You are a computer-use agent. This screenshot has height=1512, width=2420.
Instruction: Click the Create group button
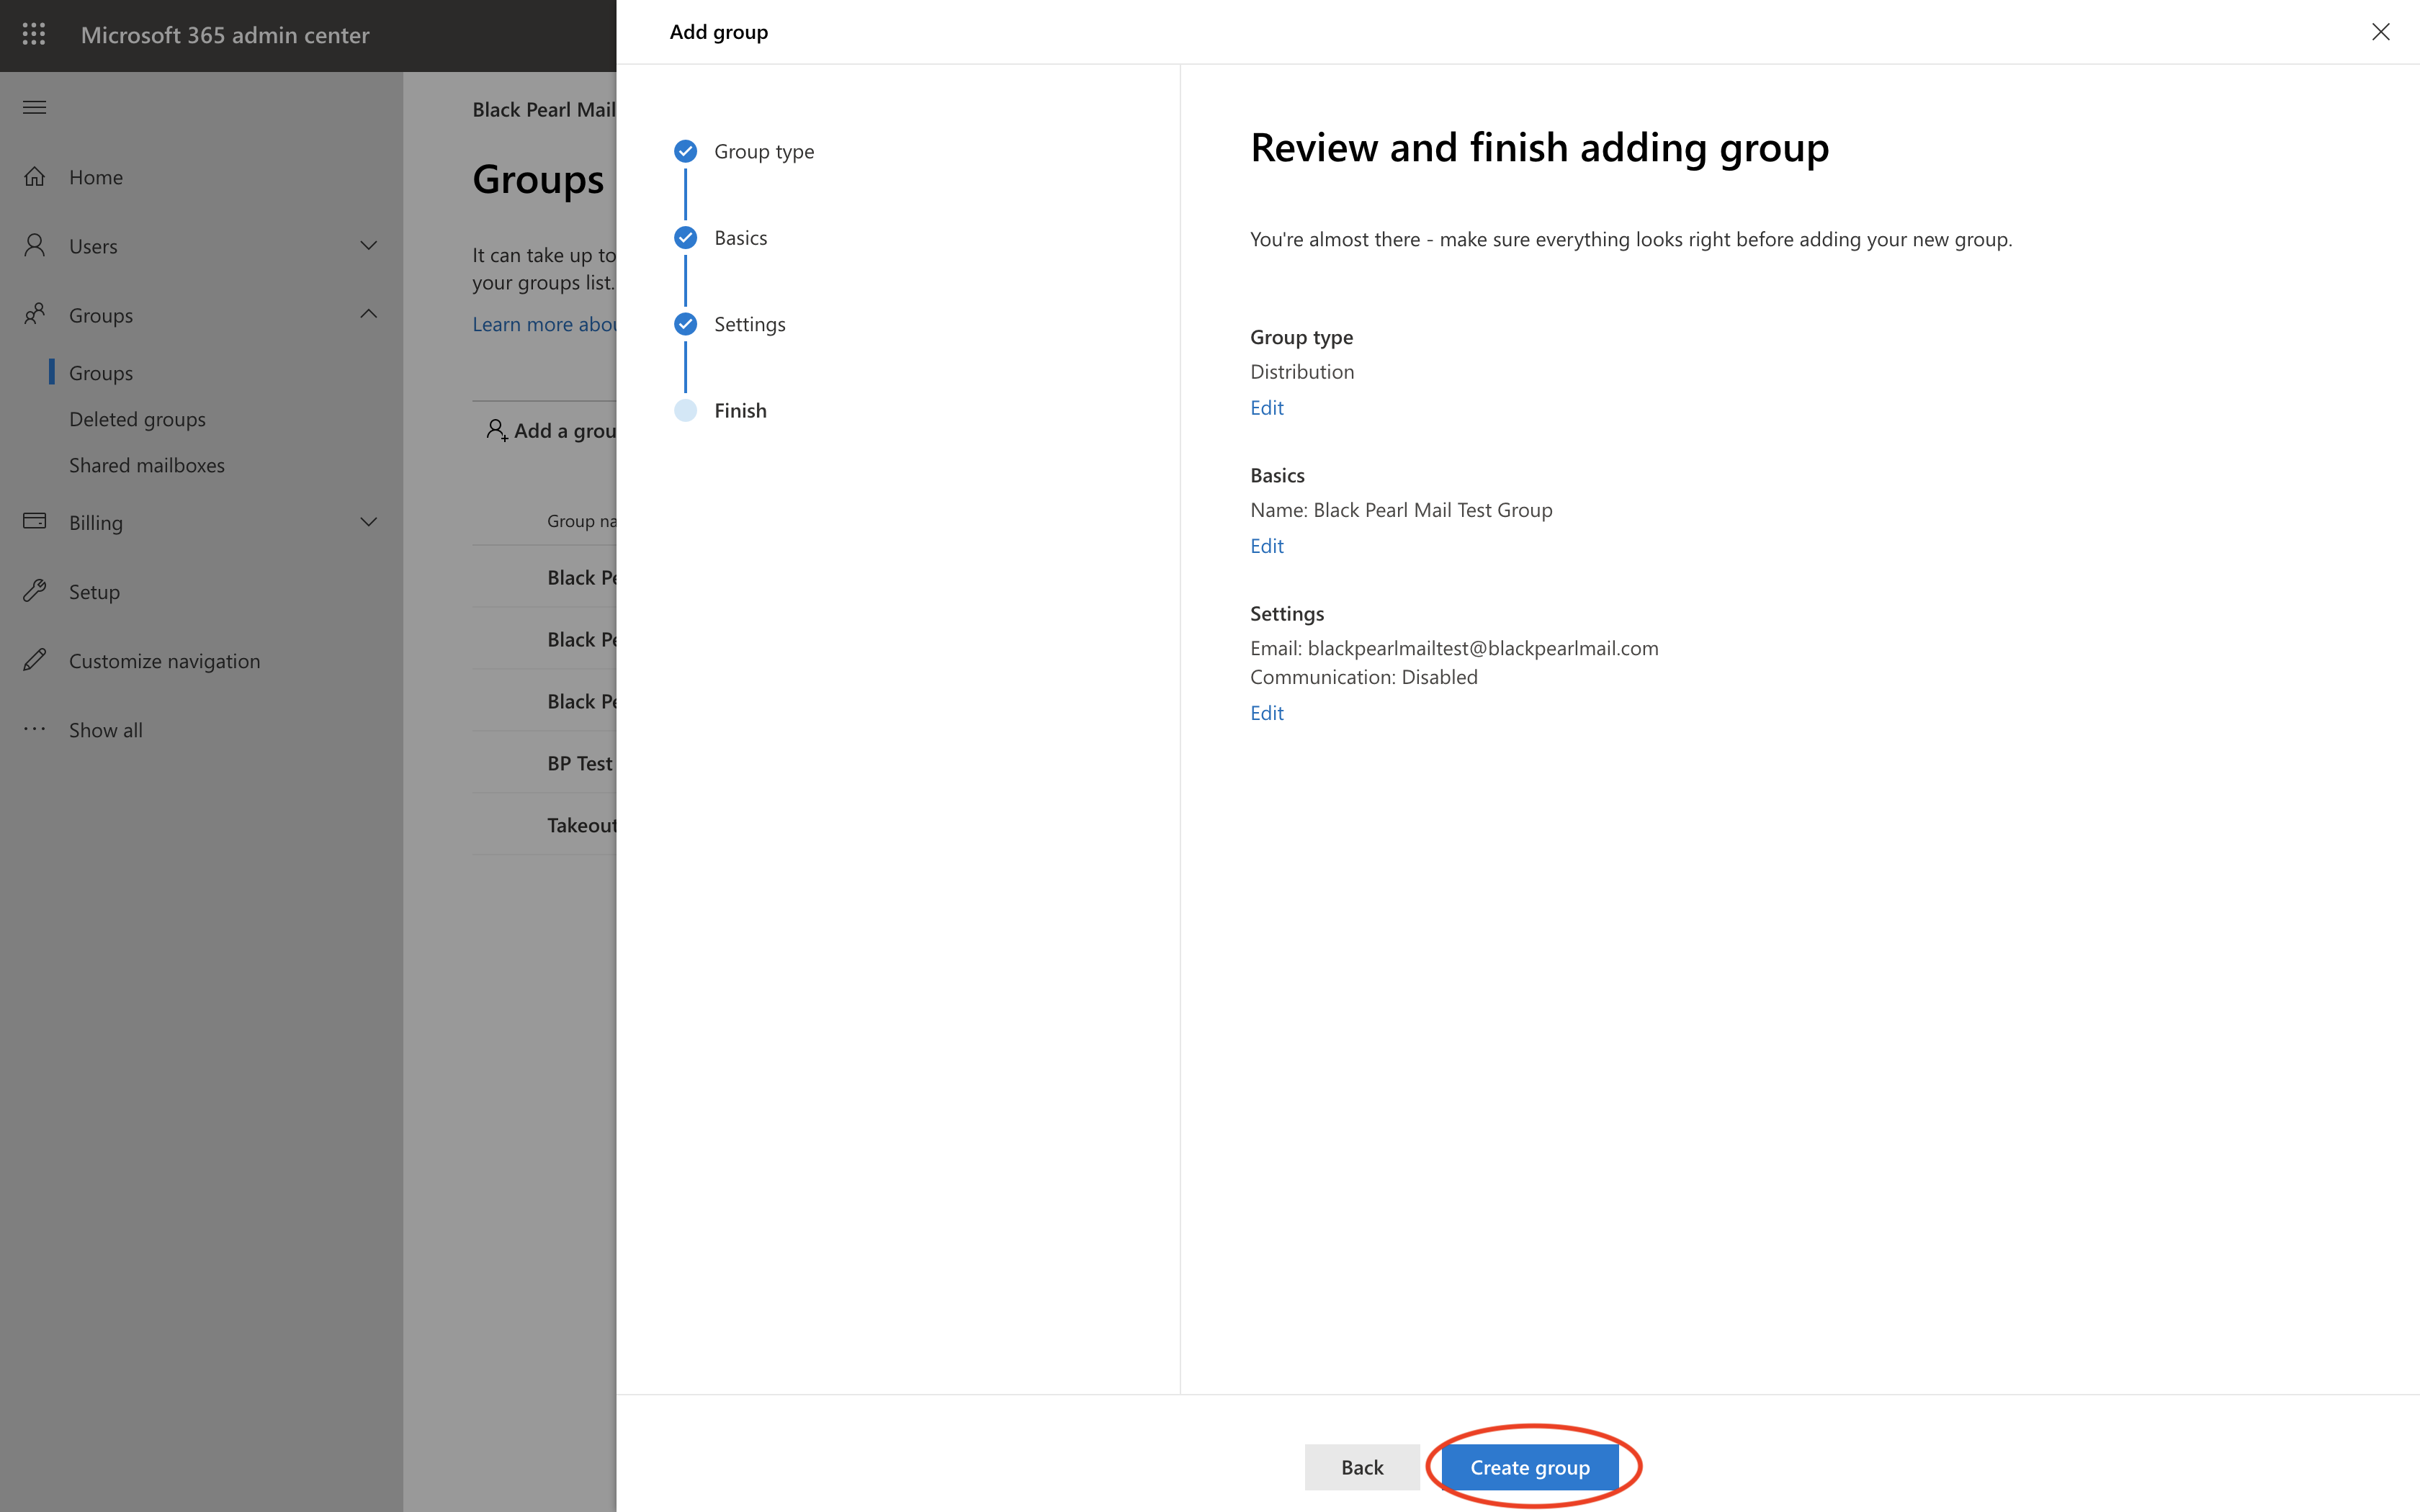coord(1529,1467)
